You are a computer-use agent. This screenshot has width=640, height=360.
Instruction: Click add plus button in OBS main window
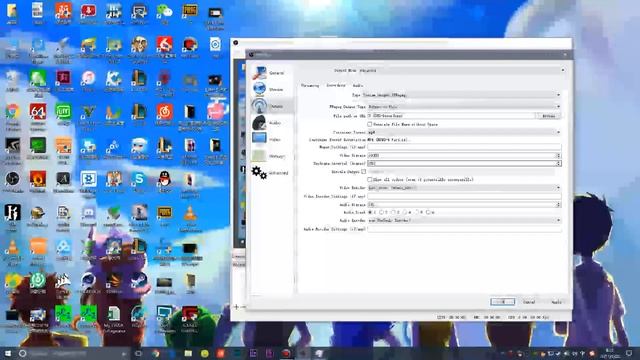236,307
